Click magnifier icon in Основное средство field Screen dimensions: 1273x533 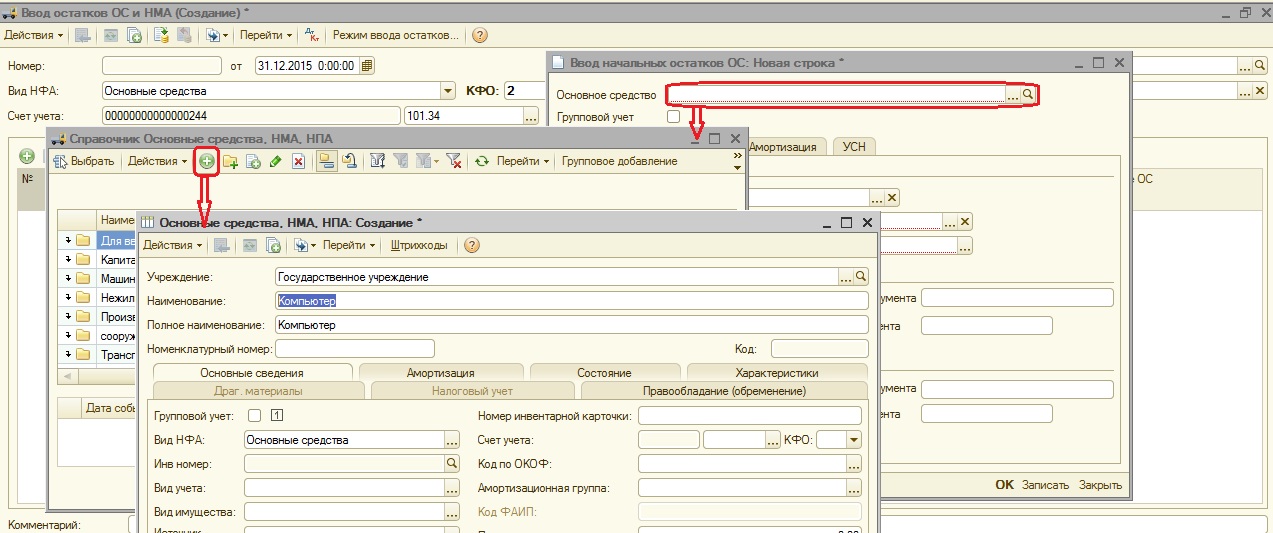[1027, 95]
